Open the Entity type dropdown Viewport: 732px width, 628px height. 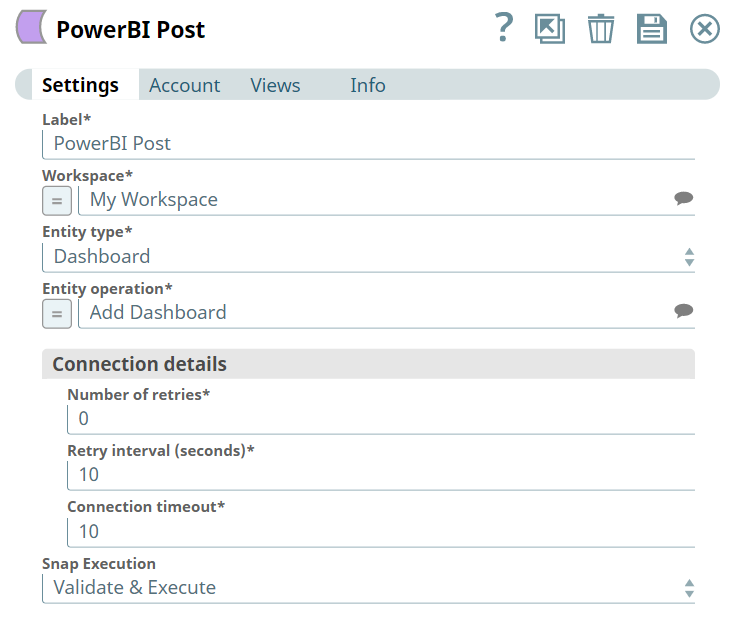tap(368, 257)
